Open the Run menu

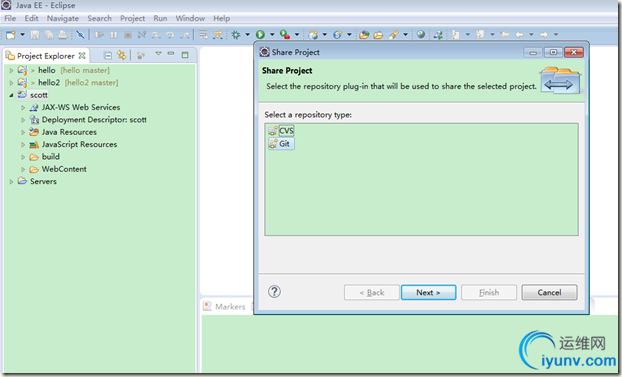[160, 18]
